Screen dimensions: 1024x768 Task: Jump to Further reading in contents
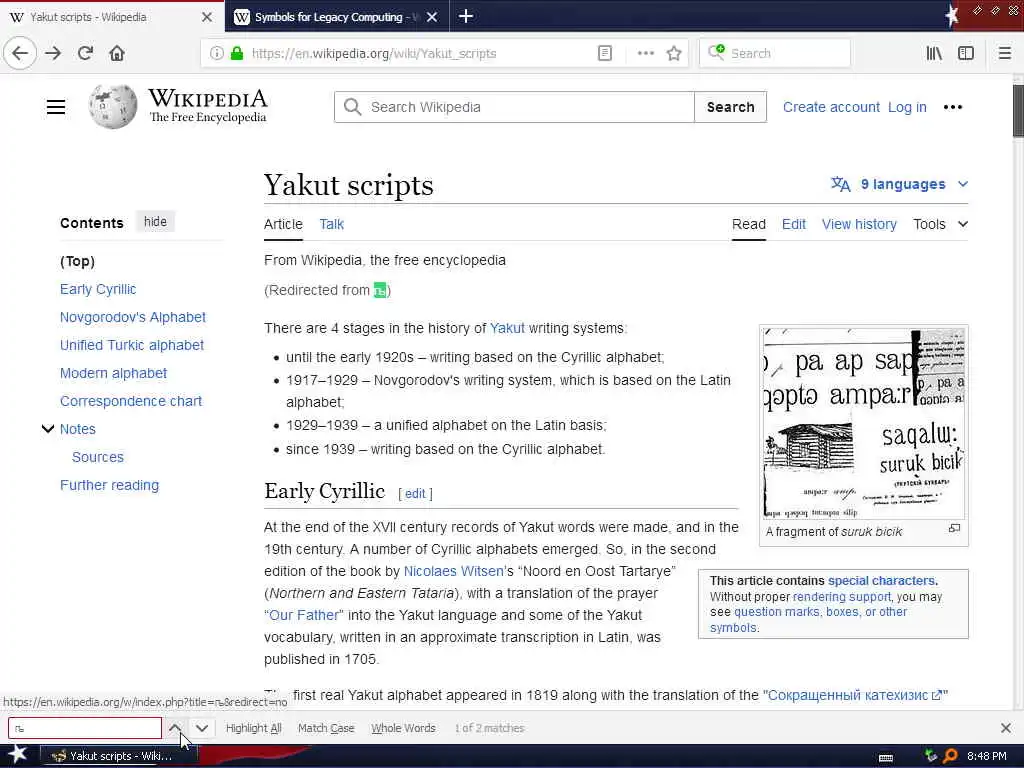(x=109, y=485)
